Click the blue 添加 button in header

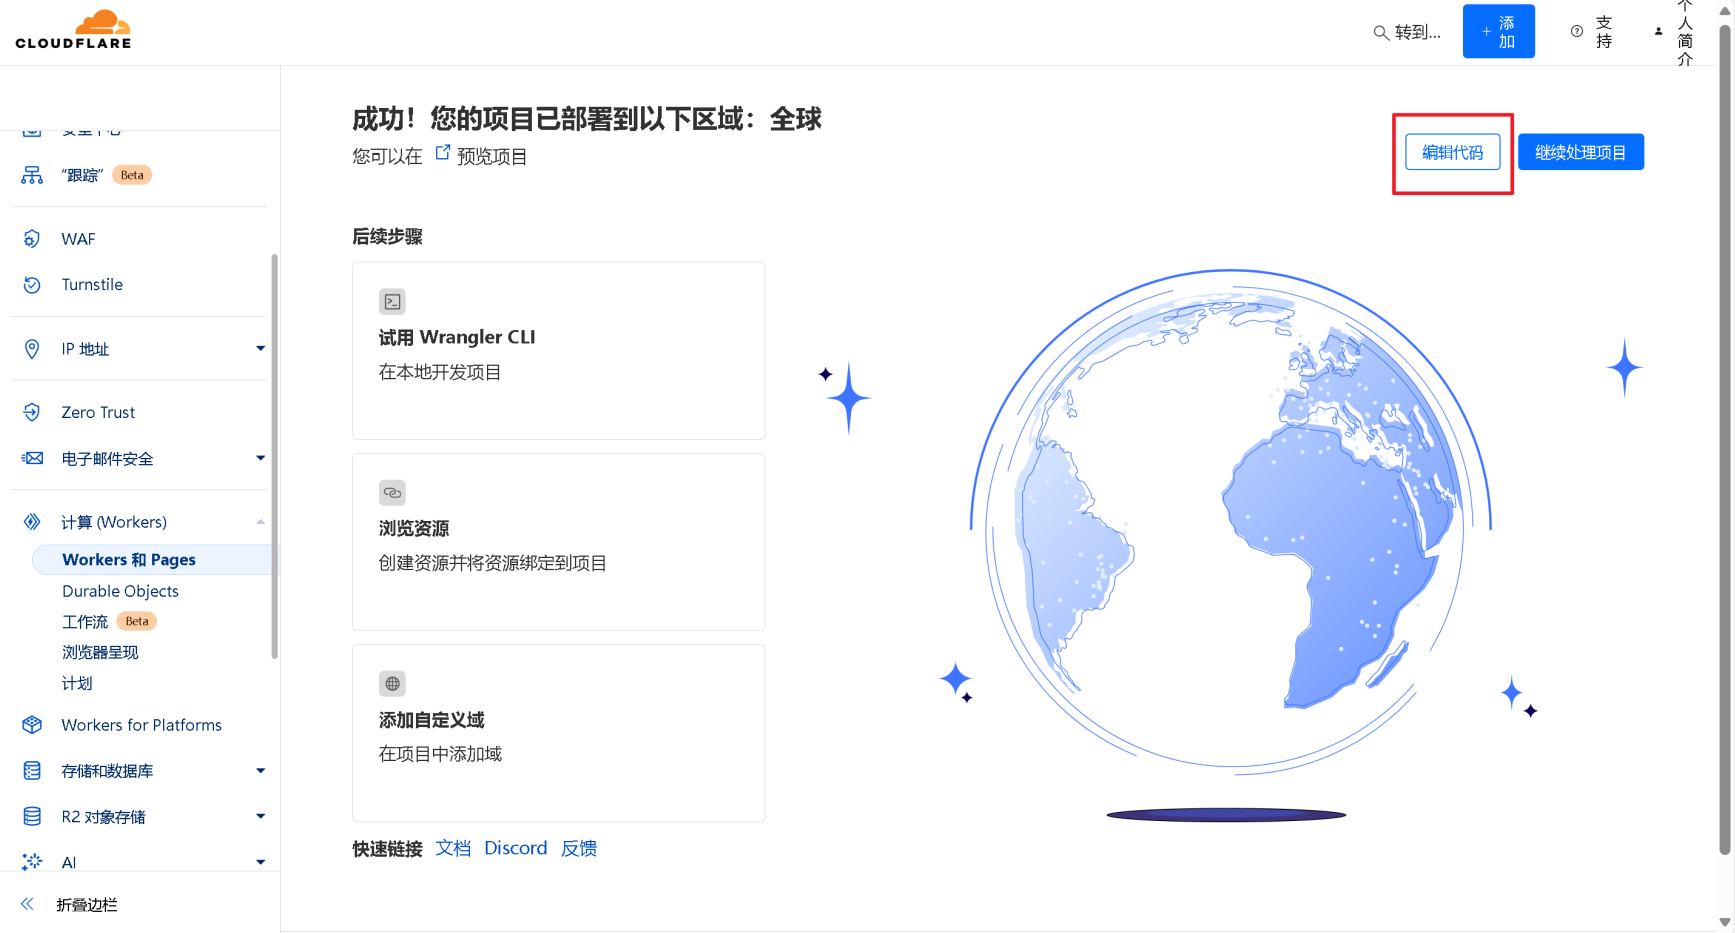(x=1498, y=32)
